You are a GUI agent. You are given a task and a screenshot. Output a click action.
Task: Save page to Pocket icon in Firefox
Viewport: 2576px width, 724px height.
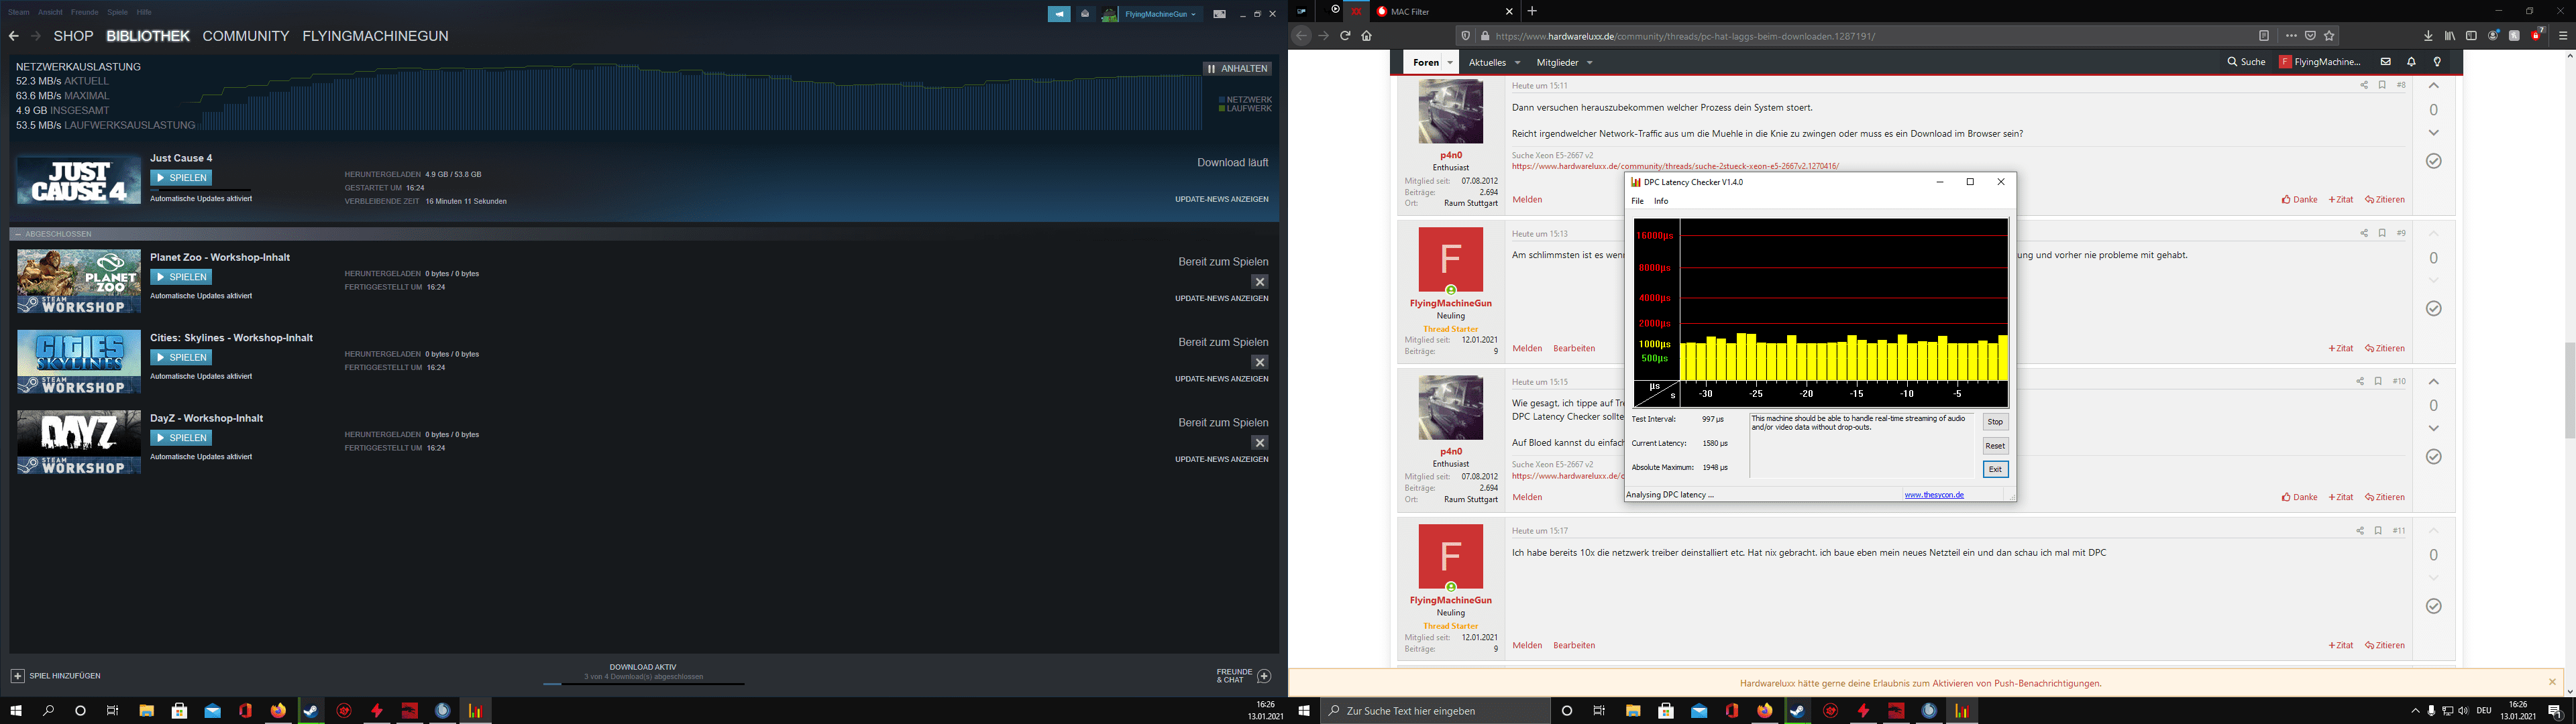pyautogui.click(x=2311, y=36)
